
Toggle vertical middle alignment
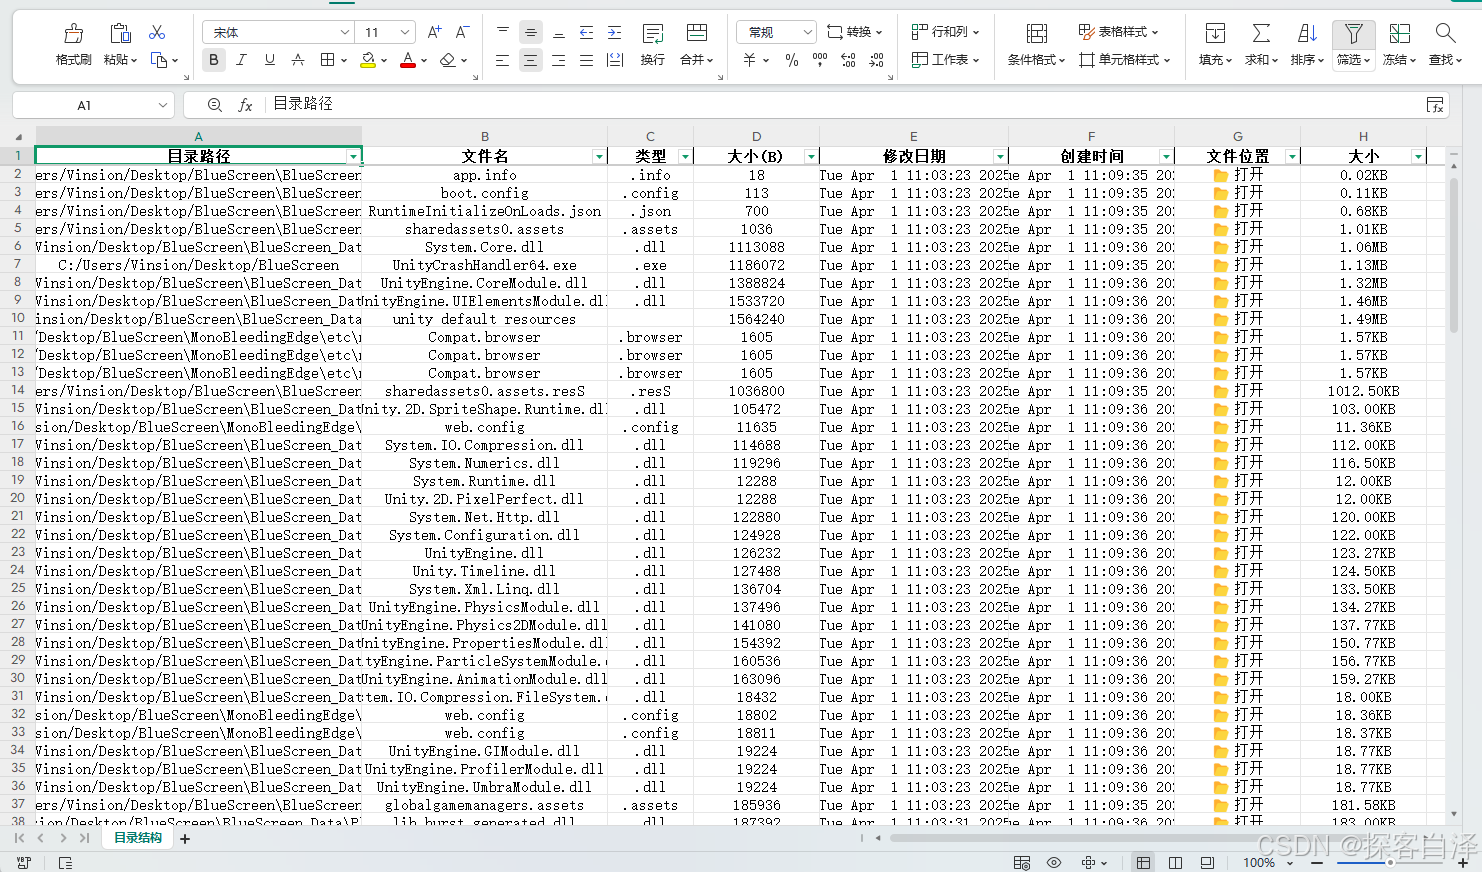[x=531, y=33]
